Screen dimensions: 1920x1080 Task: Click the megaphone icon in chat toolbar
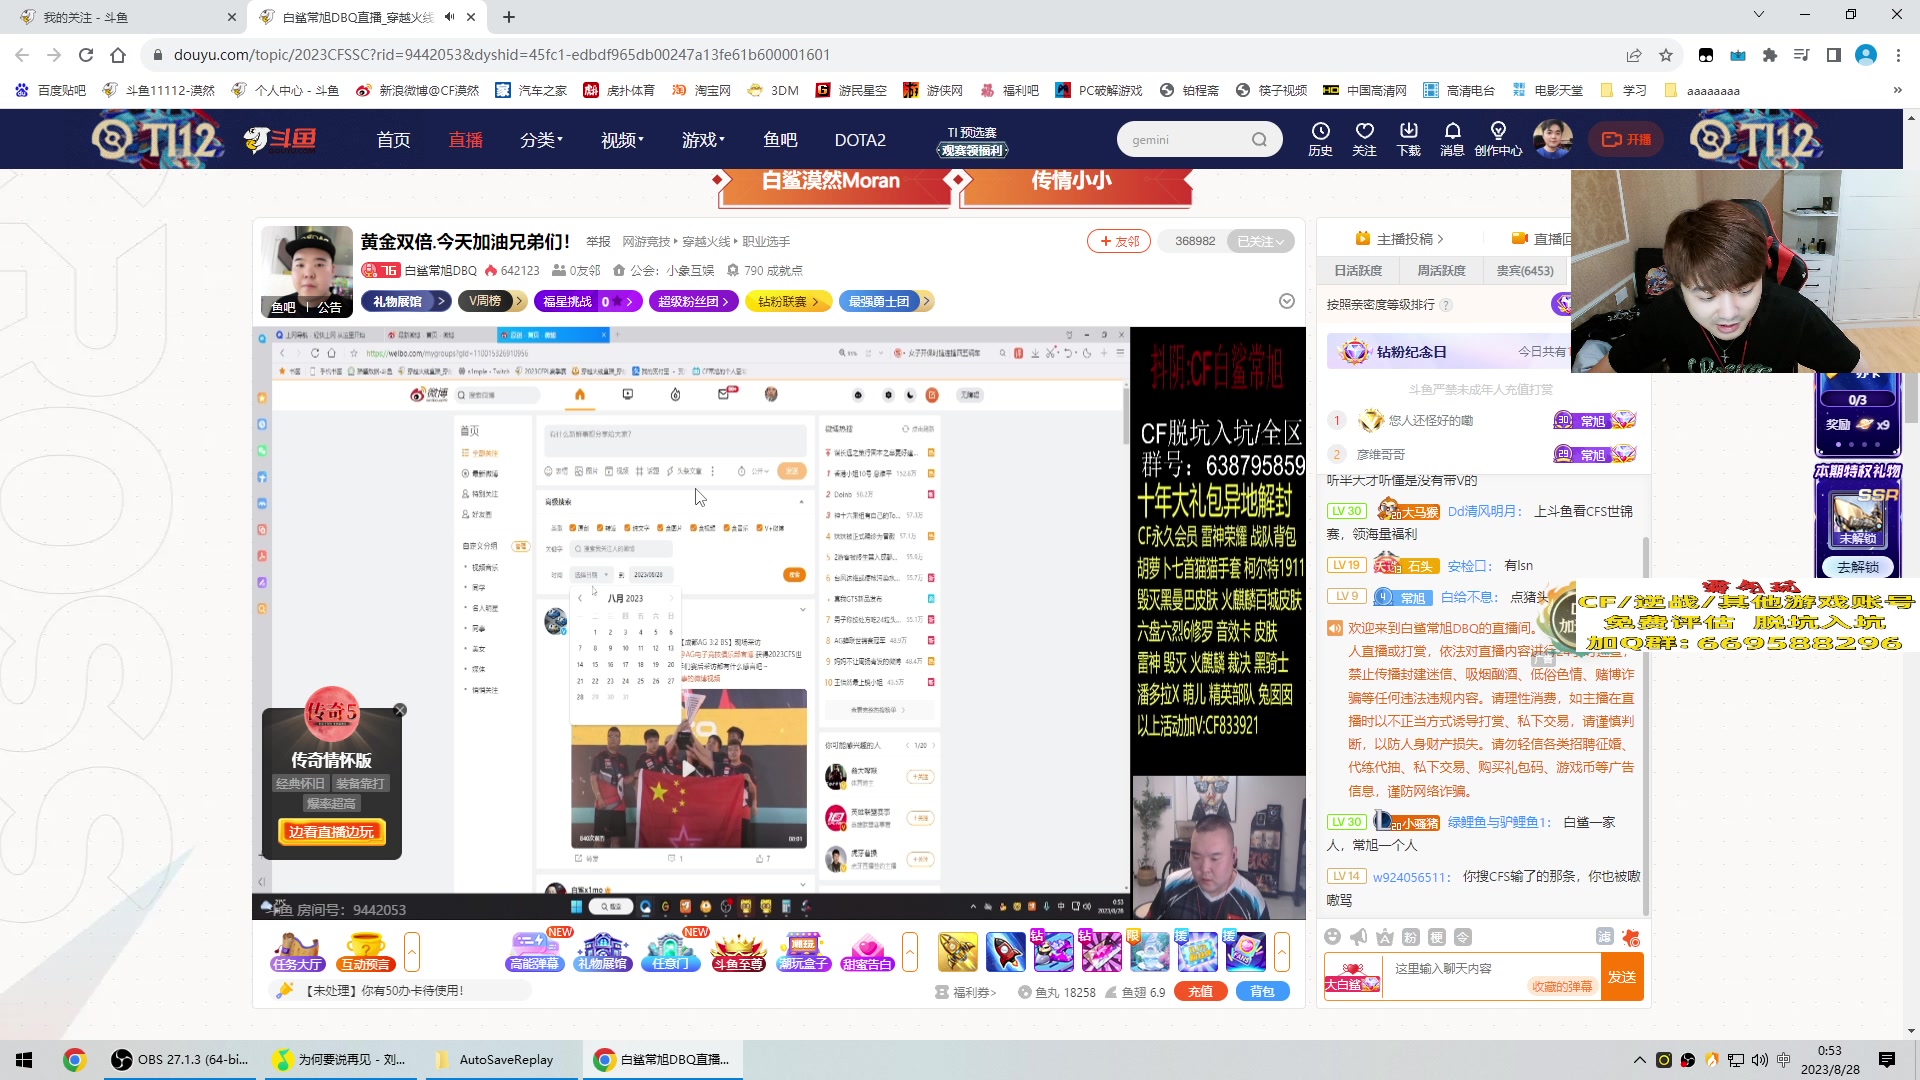point(1358,937)
